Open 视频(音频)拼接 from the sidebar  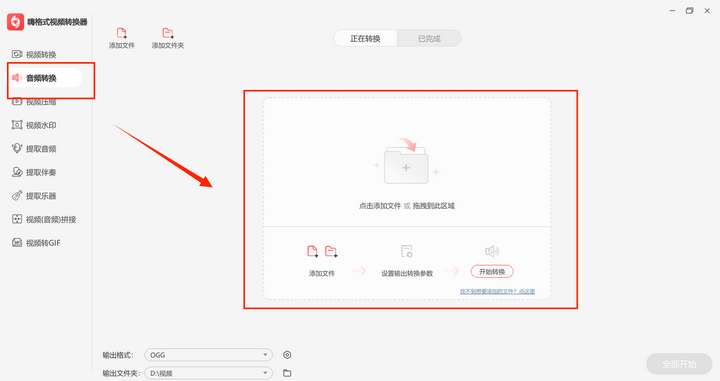pos(44,219)
